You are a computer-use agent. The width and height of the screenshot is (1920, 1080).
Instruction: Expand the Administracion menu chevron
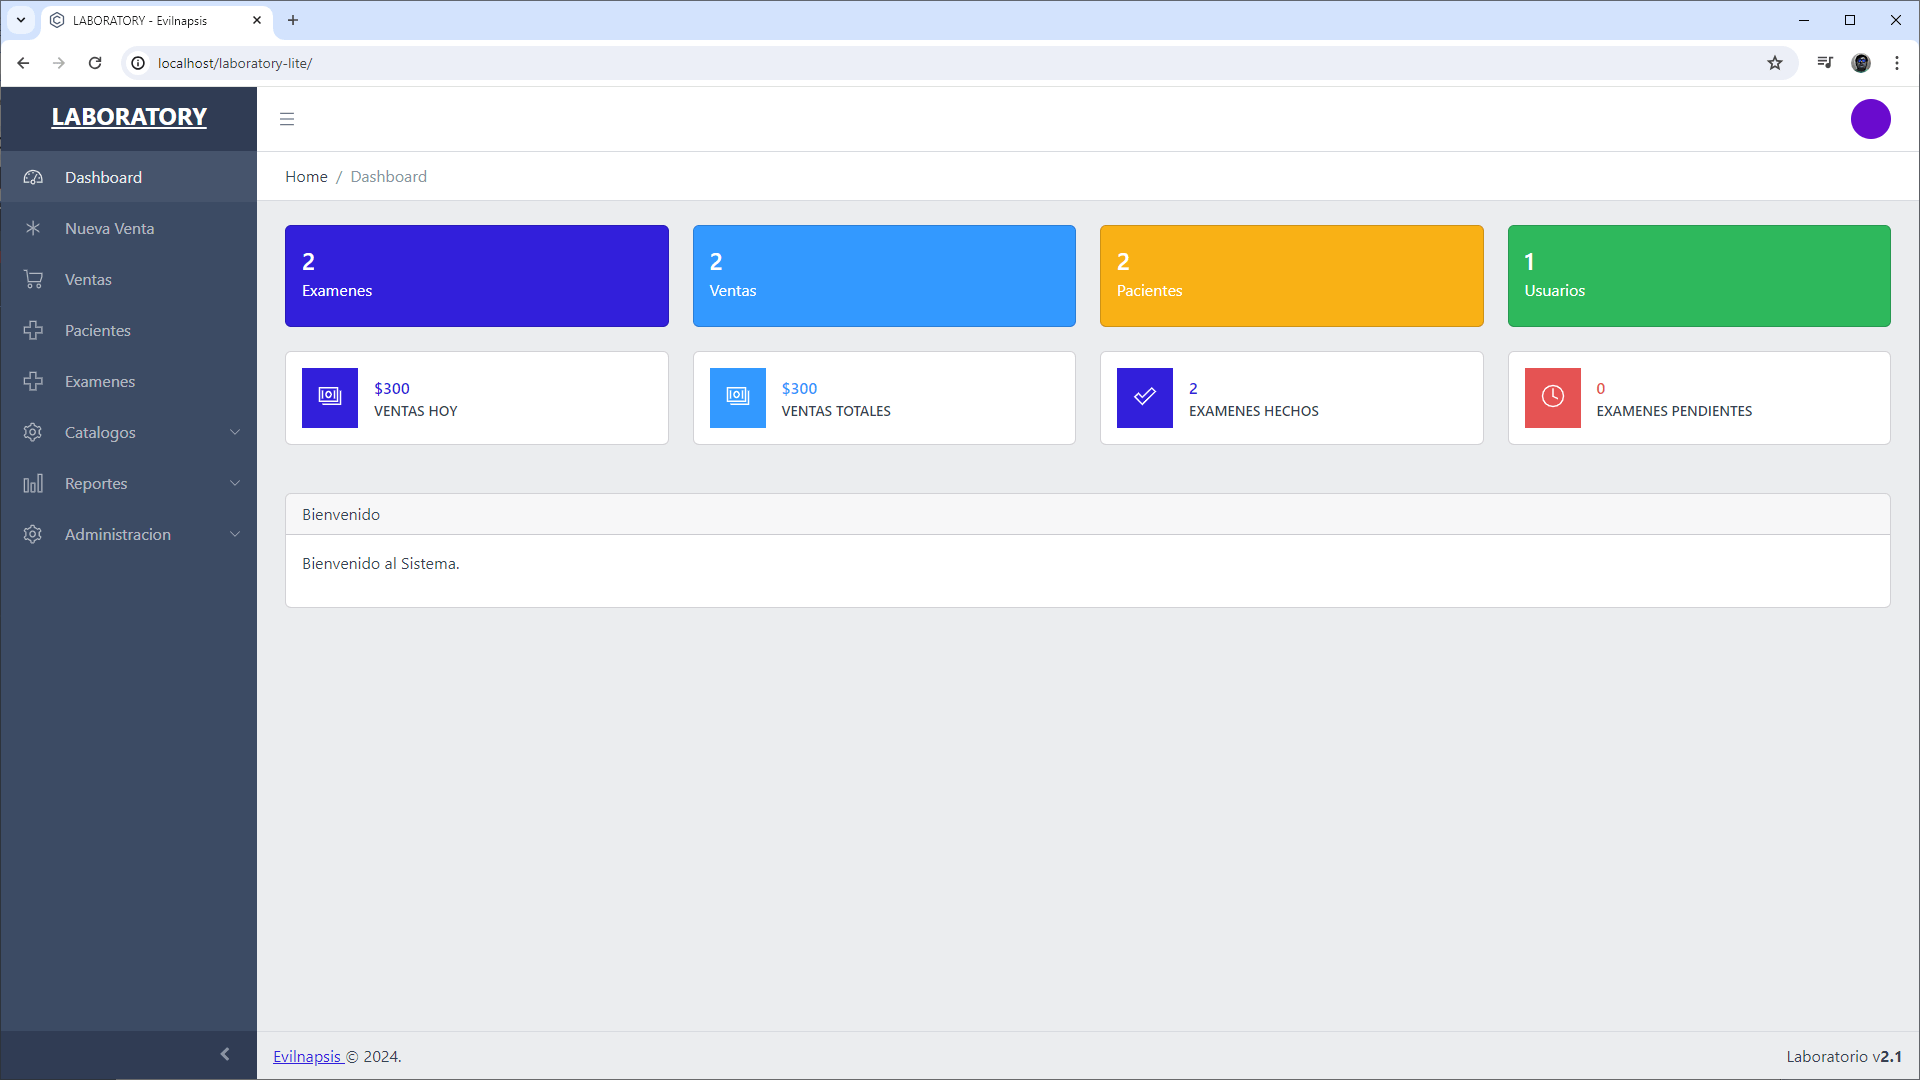point(235,534)
